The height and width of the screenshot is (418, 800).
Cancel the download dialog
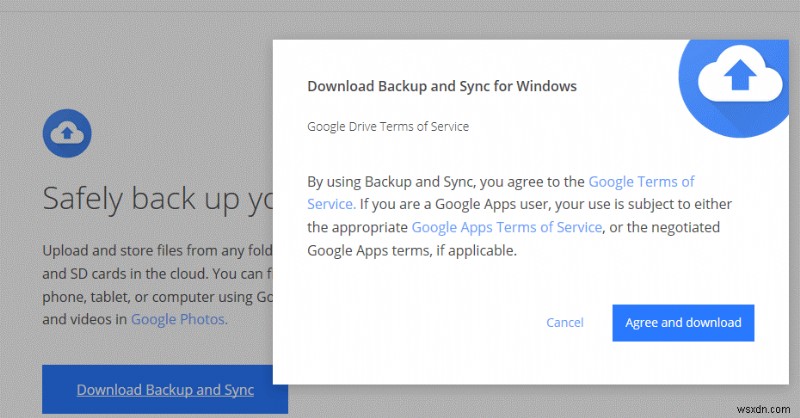coord(564,323)
